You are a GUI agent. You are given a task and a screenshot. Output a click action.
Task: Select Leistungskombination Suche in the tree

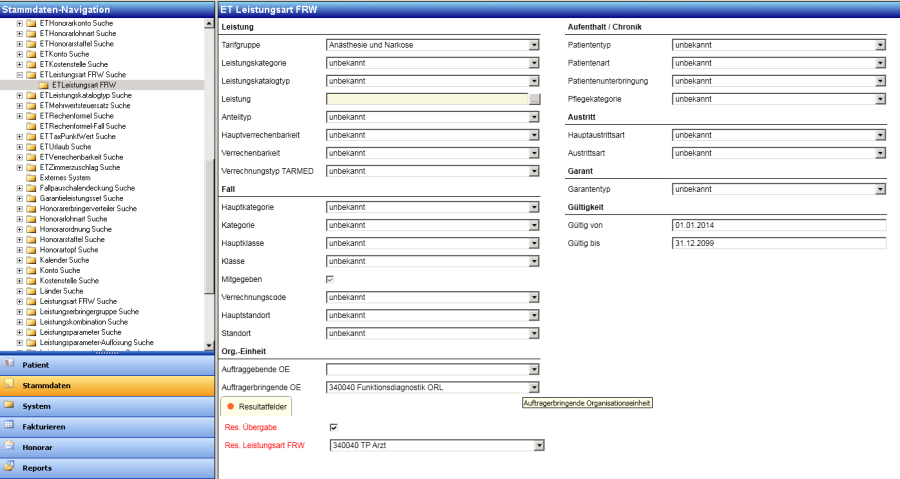click(84, 322)
